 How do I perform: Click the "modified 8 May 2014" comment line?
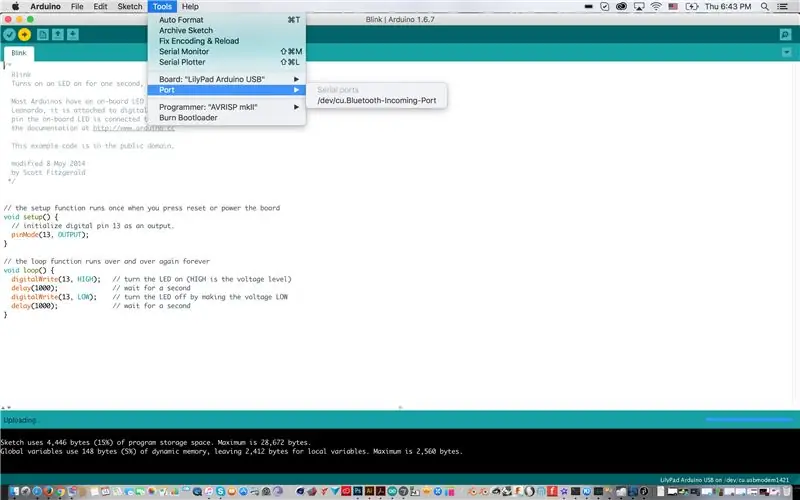tap(48, 163)
